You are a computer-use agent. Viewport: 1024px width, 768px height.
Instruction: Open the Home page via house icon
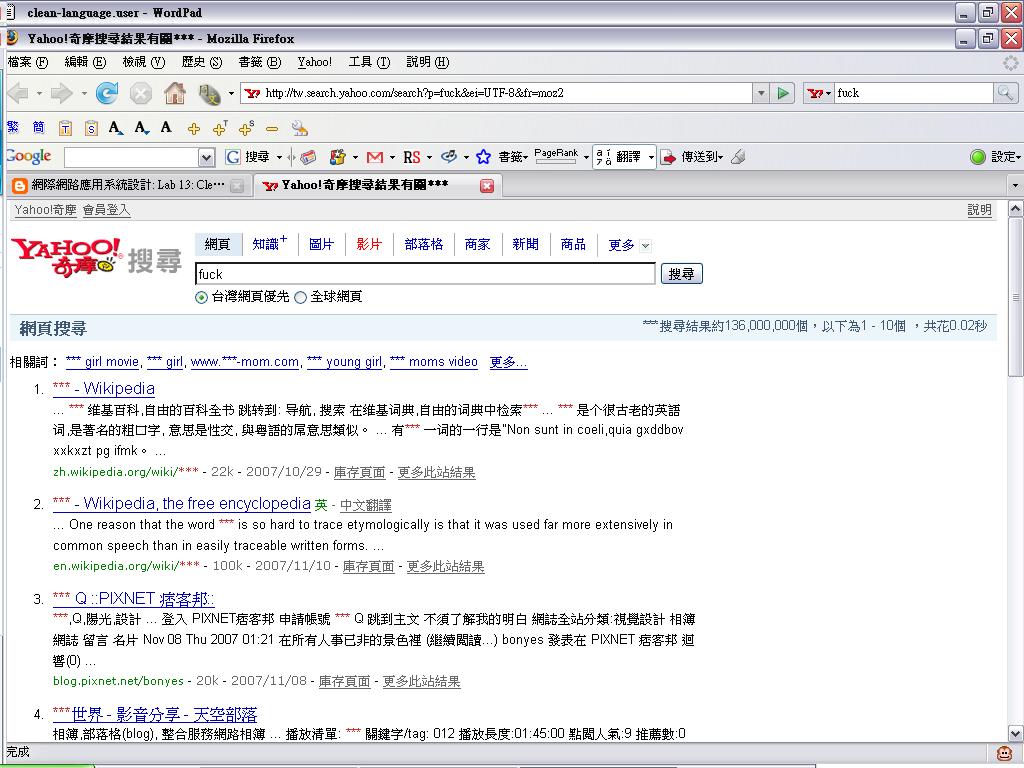pos(174,93)
